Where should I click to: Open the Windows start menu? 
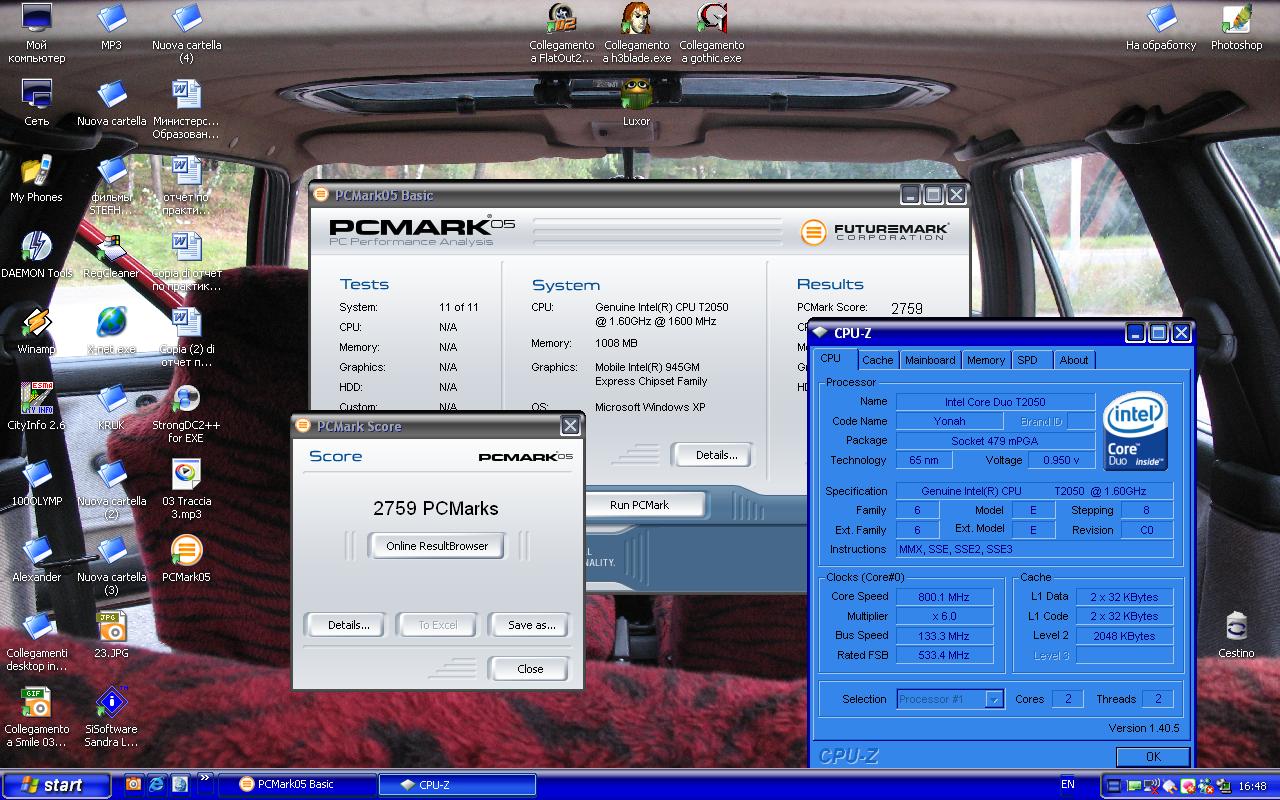point(55,785)
